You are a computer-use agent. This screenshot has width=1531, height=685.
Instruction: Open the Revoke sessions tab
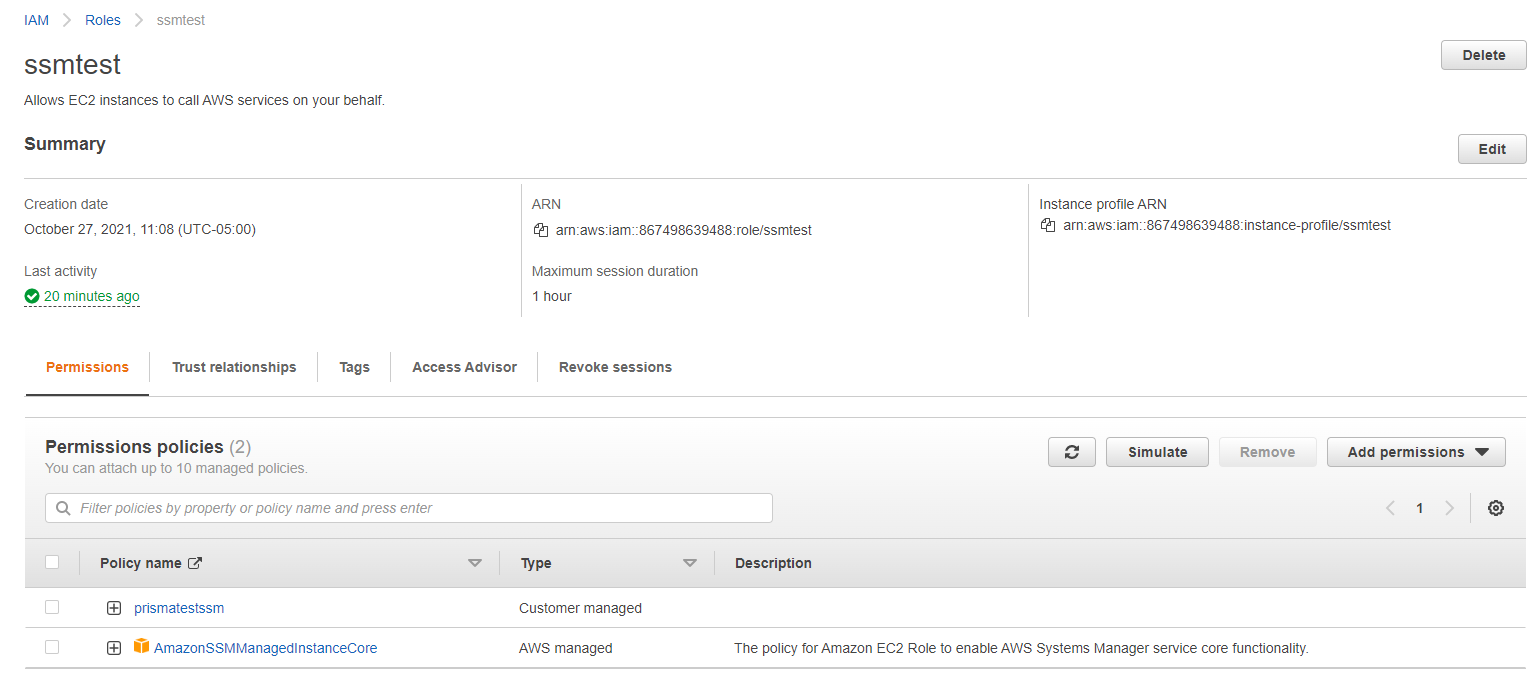coord(615,367)
